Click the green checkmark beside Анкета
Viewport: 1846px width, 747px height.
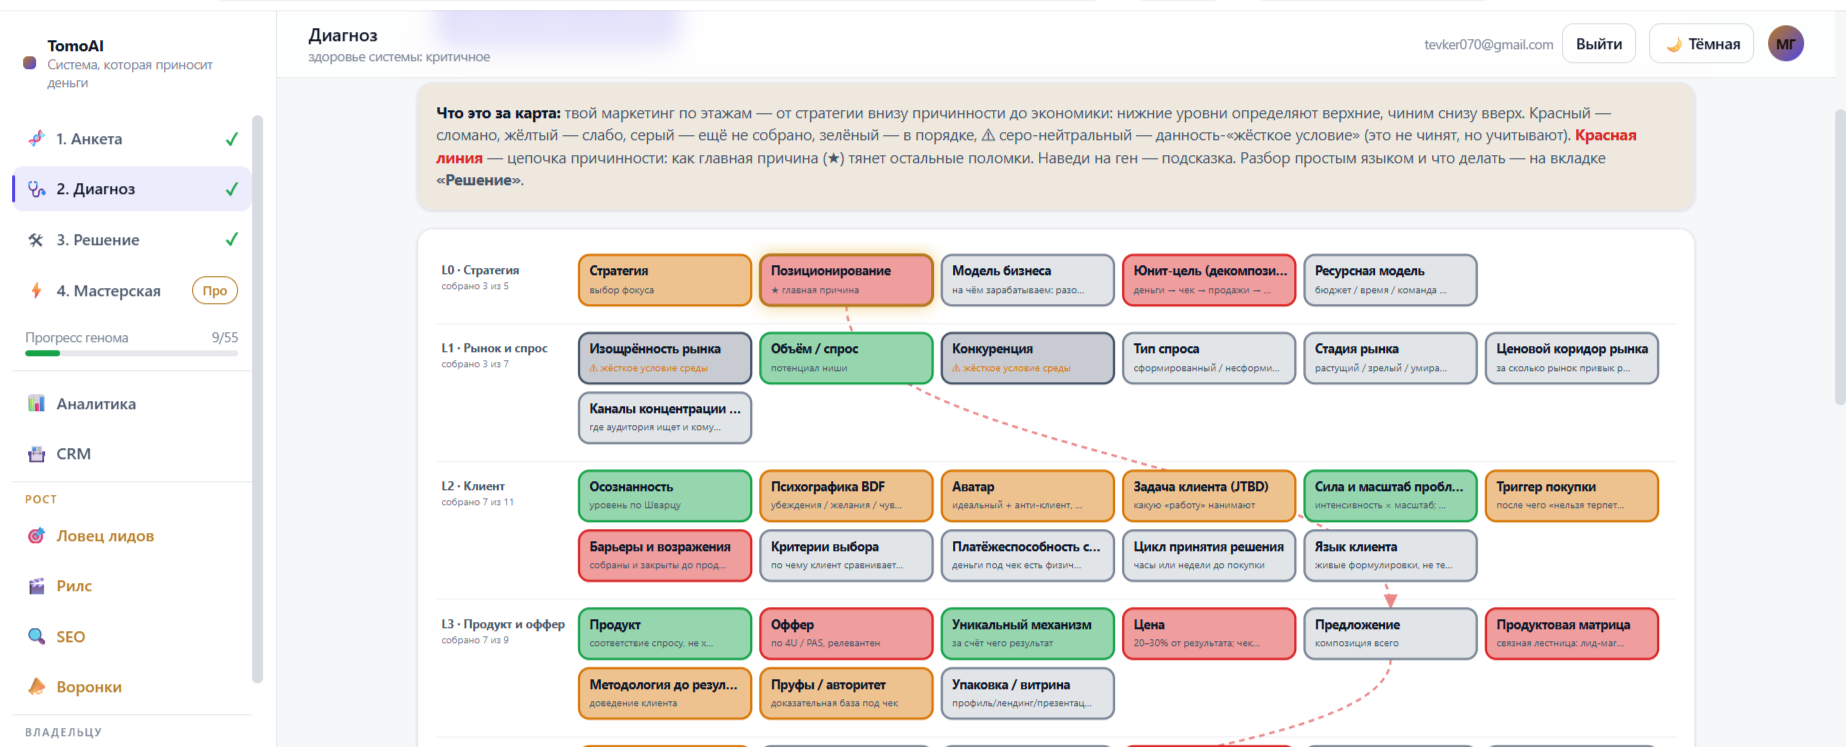(x=232, y=139)
